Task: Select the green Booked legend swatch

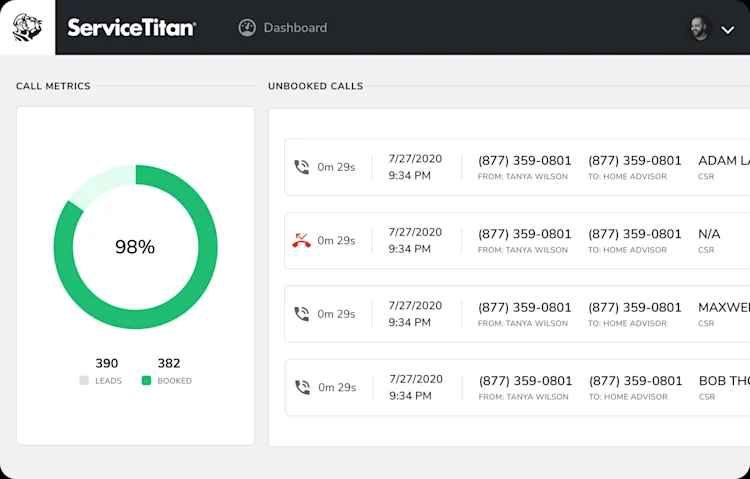Action: [x=146, y=380]
